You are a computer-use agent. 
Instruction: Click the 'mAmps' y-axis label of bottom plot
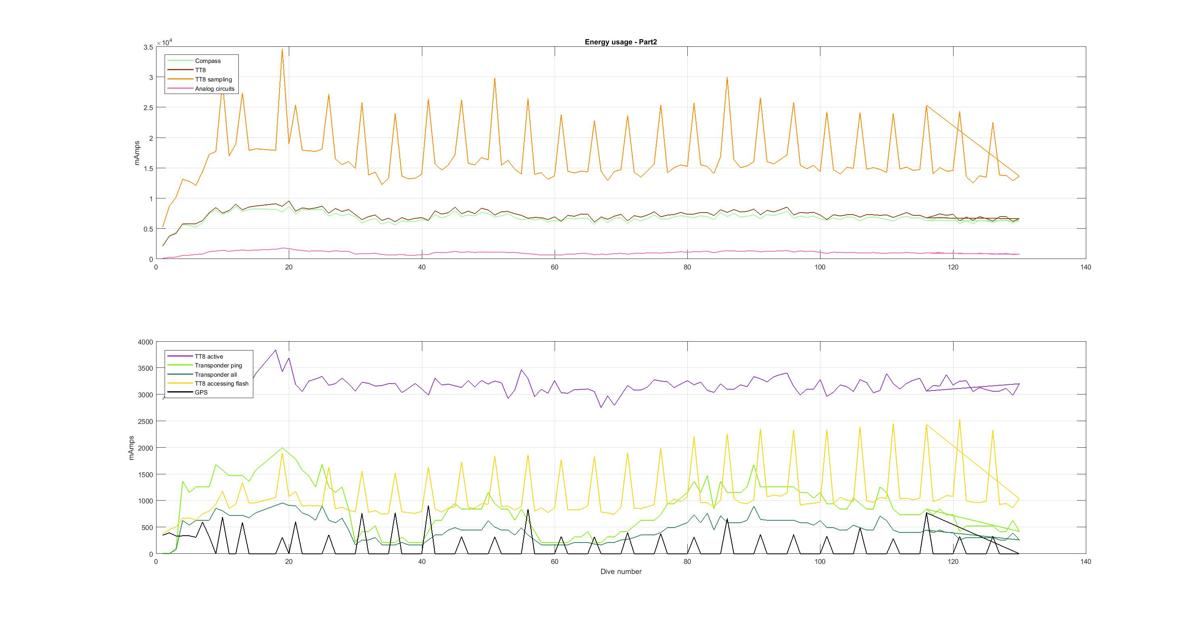coord(131,448)
